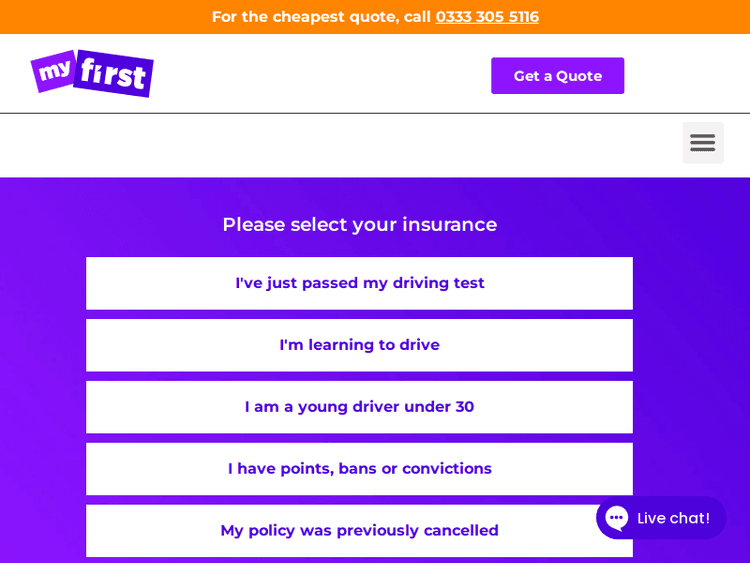Image resolution: width=750 pixels, height=563 pixels.
Task: Click the Live chat speech bubble icon
Action: click(617, 518)
